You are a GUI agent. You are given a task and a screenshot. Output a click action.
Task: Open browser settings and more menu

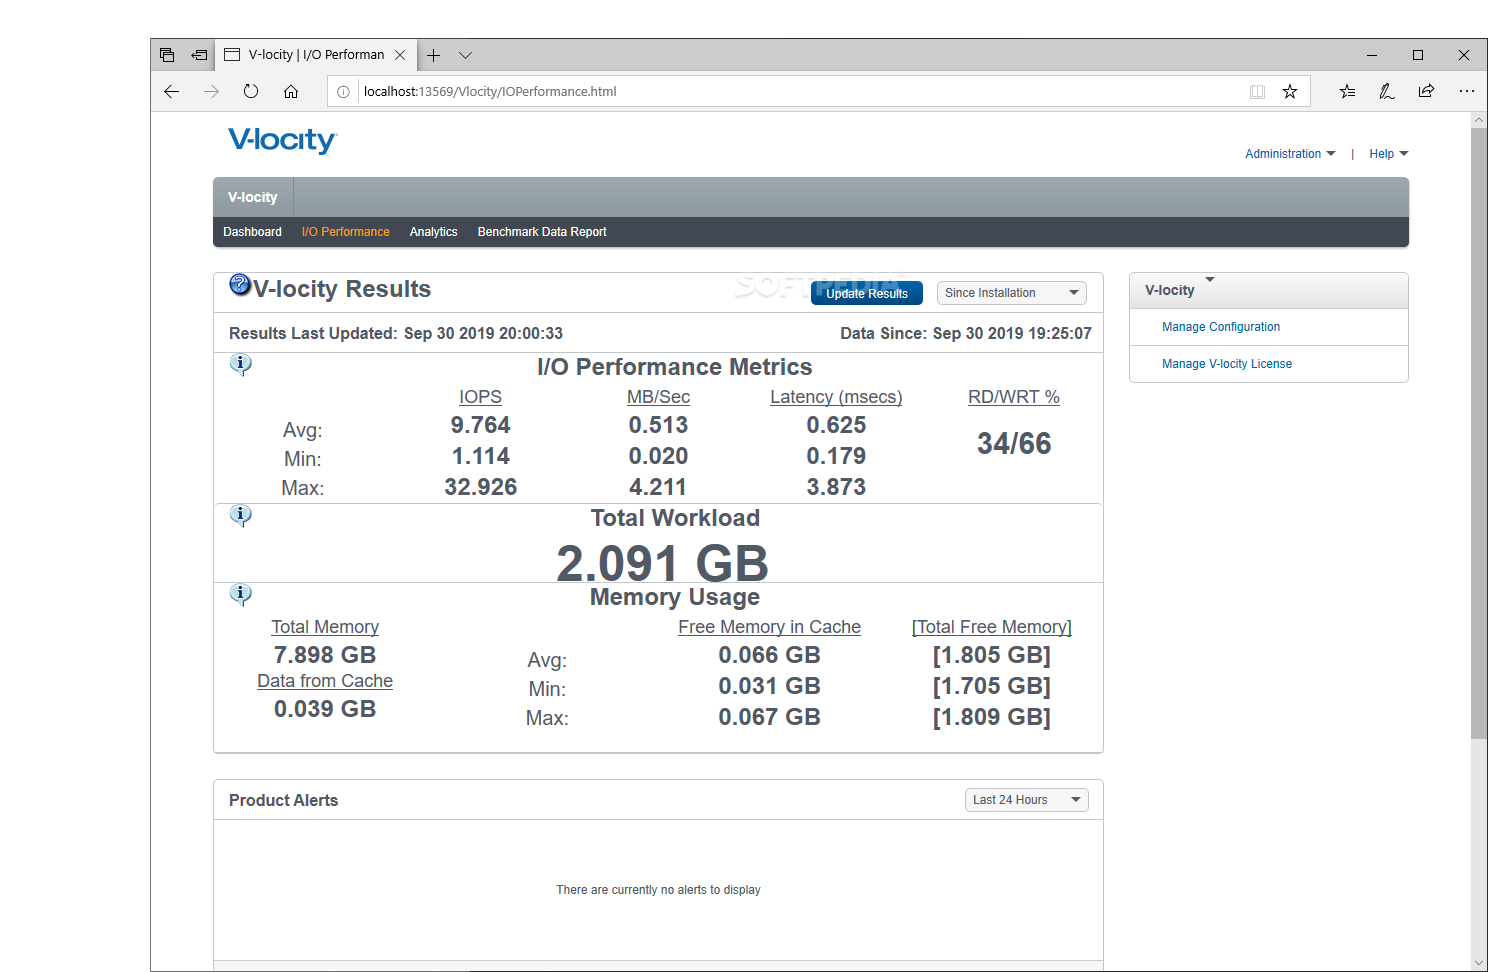1466,91
